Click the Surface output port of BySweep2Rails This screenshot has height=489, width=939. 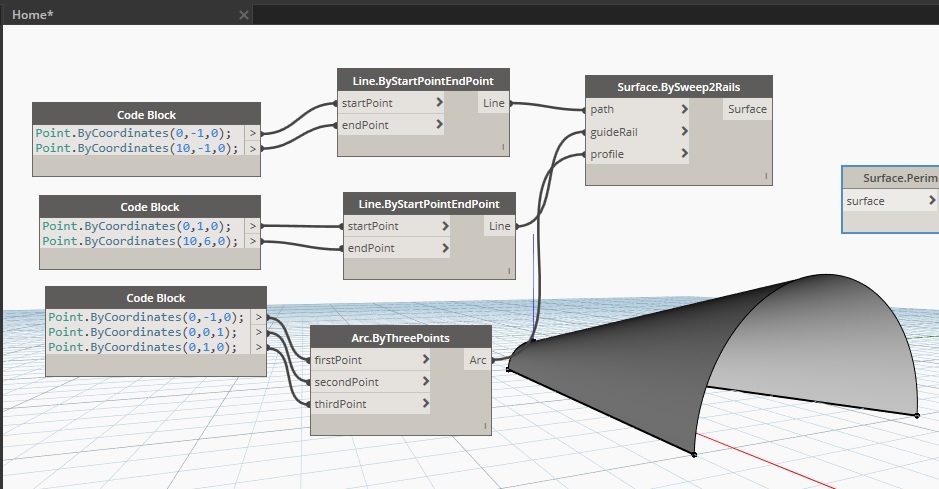coord(747,109)
